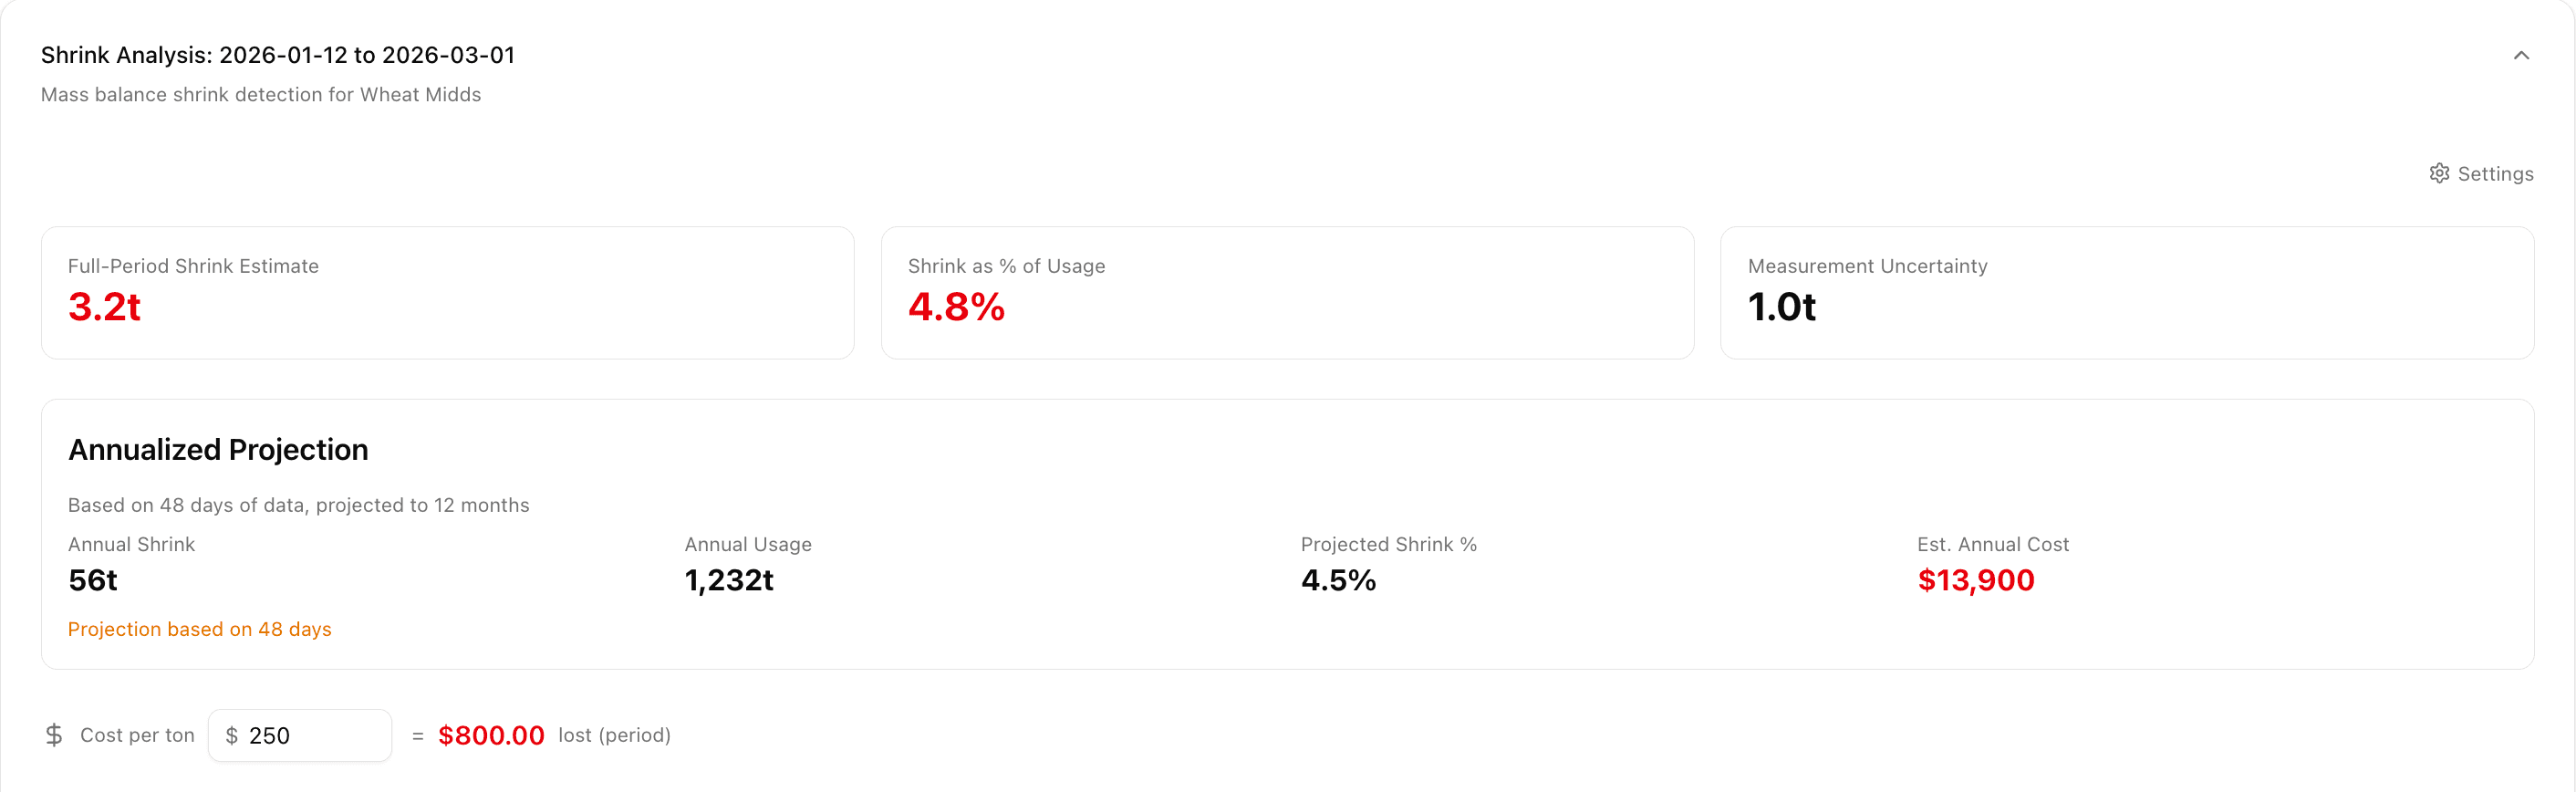Click the $800.00 lost period amount
This screenshot has height=792, width=2576.
pos(491,736)
